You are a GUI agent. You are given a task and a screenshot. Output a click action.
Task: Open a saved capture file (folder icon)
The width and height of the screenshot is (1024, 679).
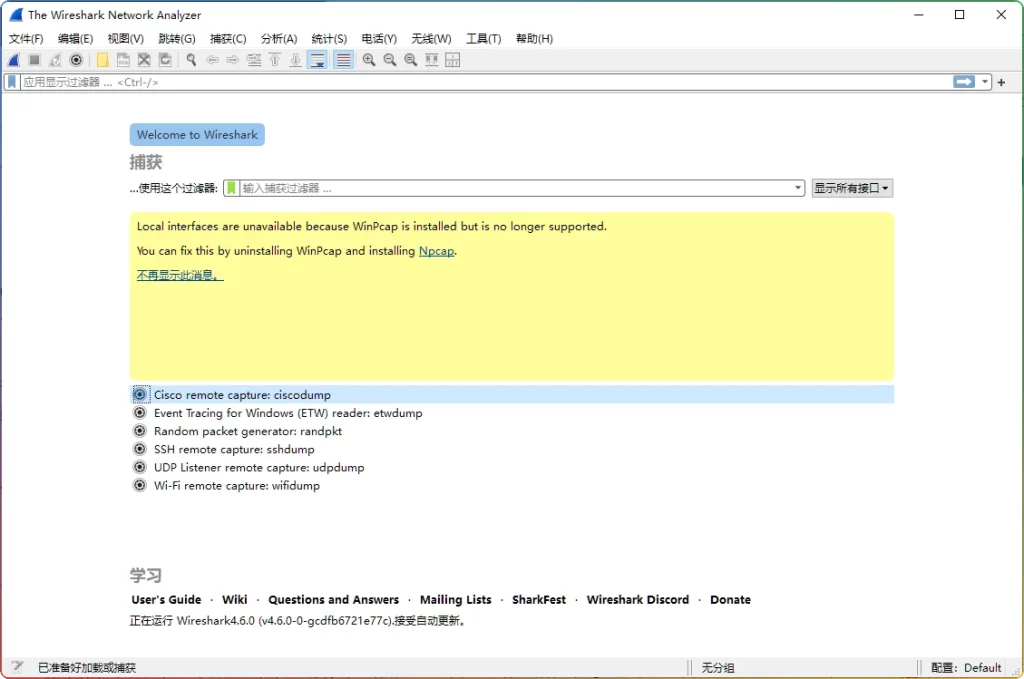(103, 60)
